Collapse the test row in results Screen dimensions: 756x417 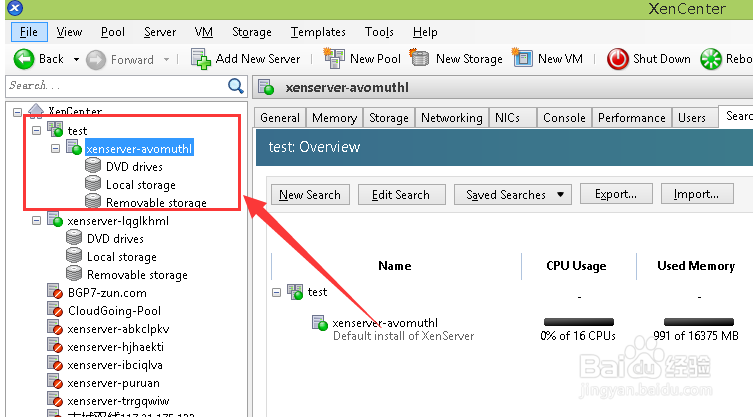[276, 293]
